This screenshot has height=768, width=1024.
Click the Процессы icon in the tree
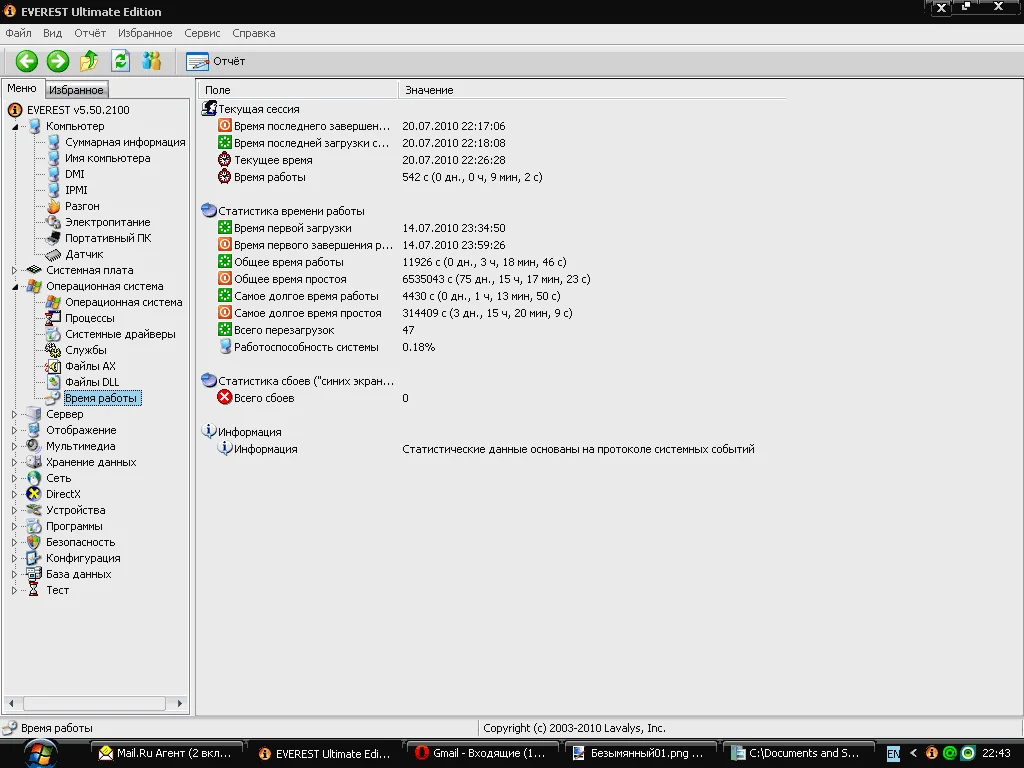pyautogui.click(x=53, y=318)
